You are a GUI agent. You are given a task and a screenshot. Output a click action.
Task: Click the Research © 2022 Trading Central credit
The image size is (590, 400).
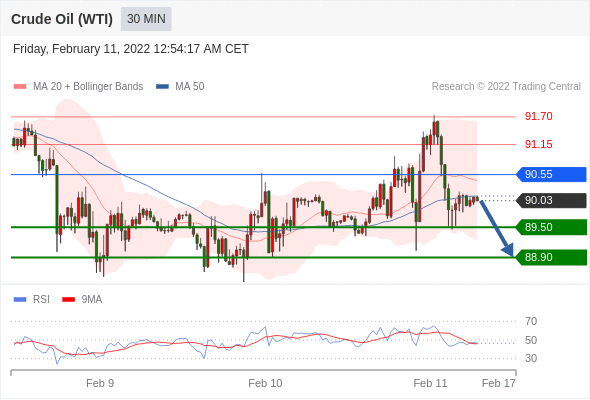click(506, 87)
